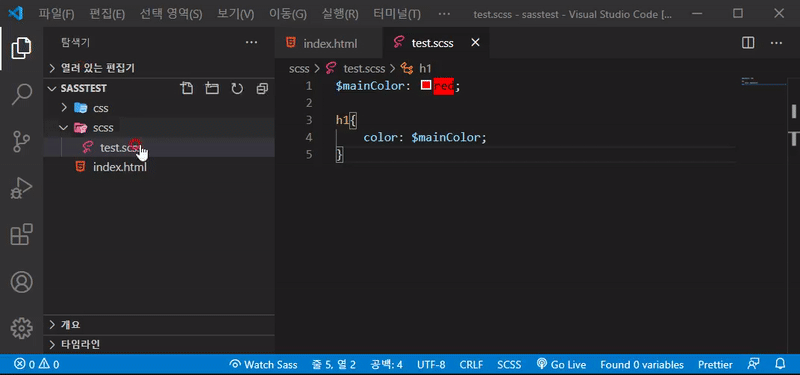Change line endings via CRLF

point(471,364)
